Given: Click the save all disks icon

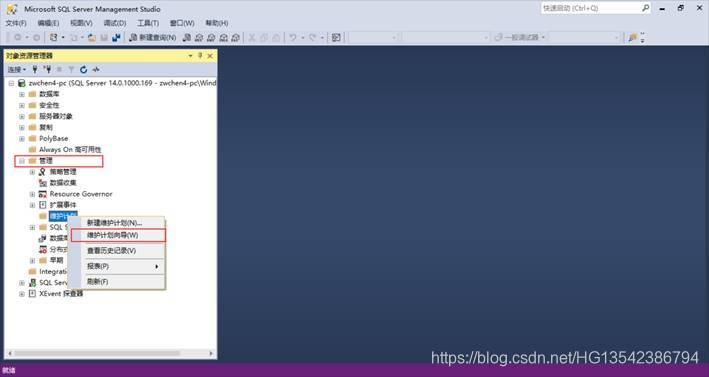Looking at the screenshot, I should point(116,38).
